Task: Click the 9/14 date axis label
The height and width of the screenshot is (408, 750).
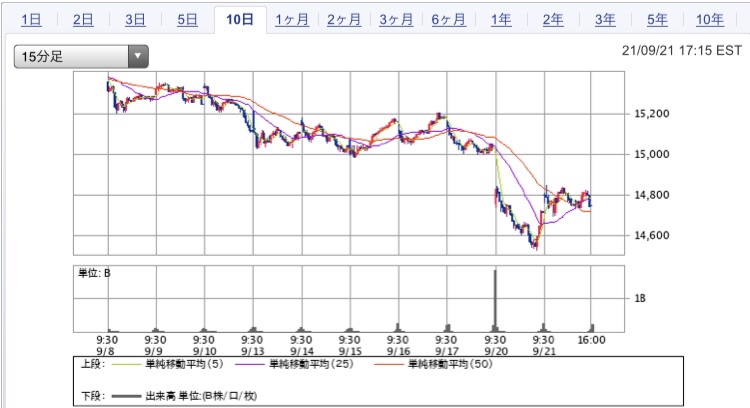Action: [302, 351]
